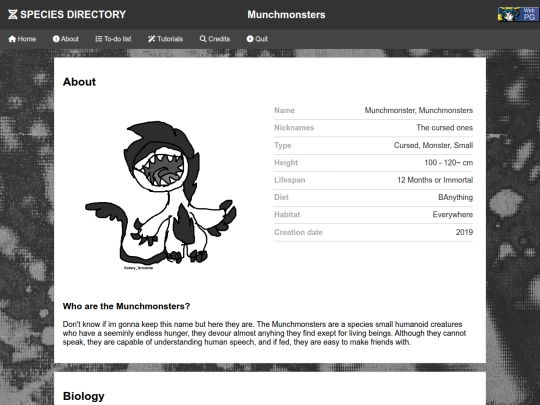
Task: Click the Munchmonster creature illustration
Action: click(x=161, y=194)
